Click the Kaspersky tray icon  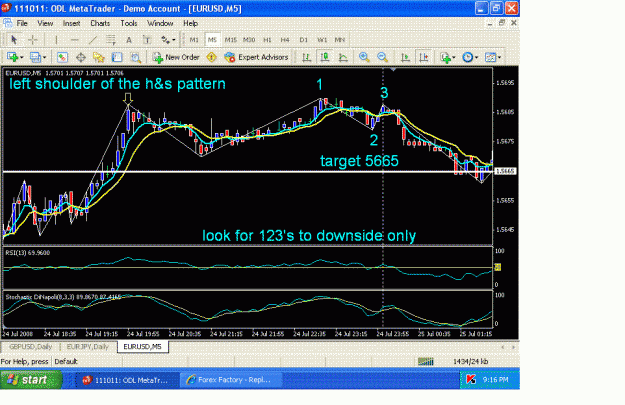click(x=471, y=379)
